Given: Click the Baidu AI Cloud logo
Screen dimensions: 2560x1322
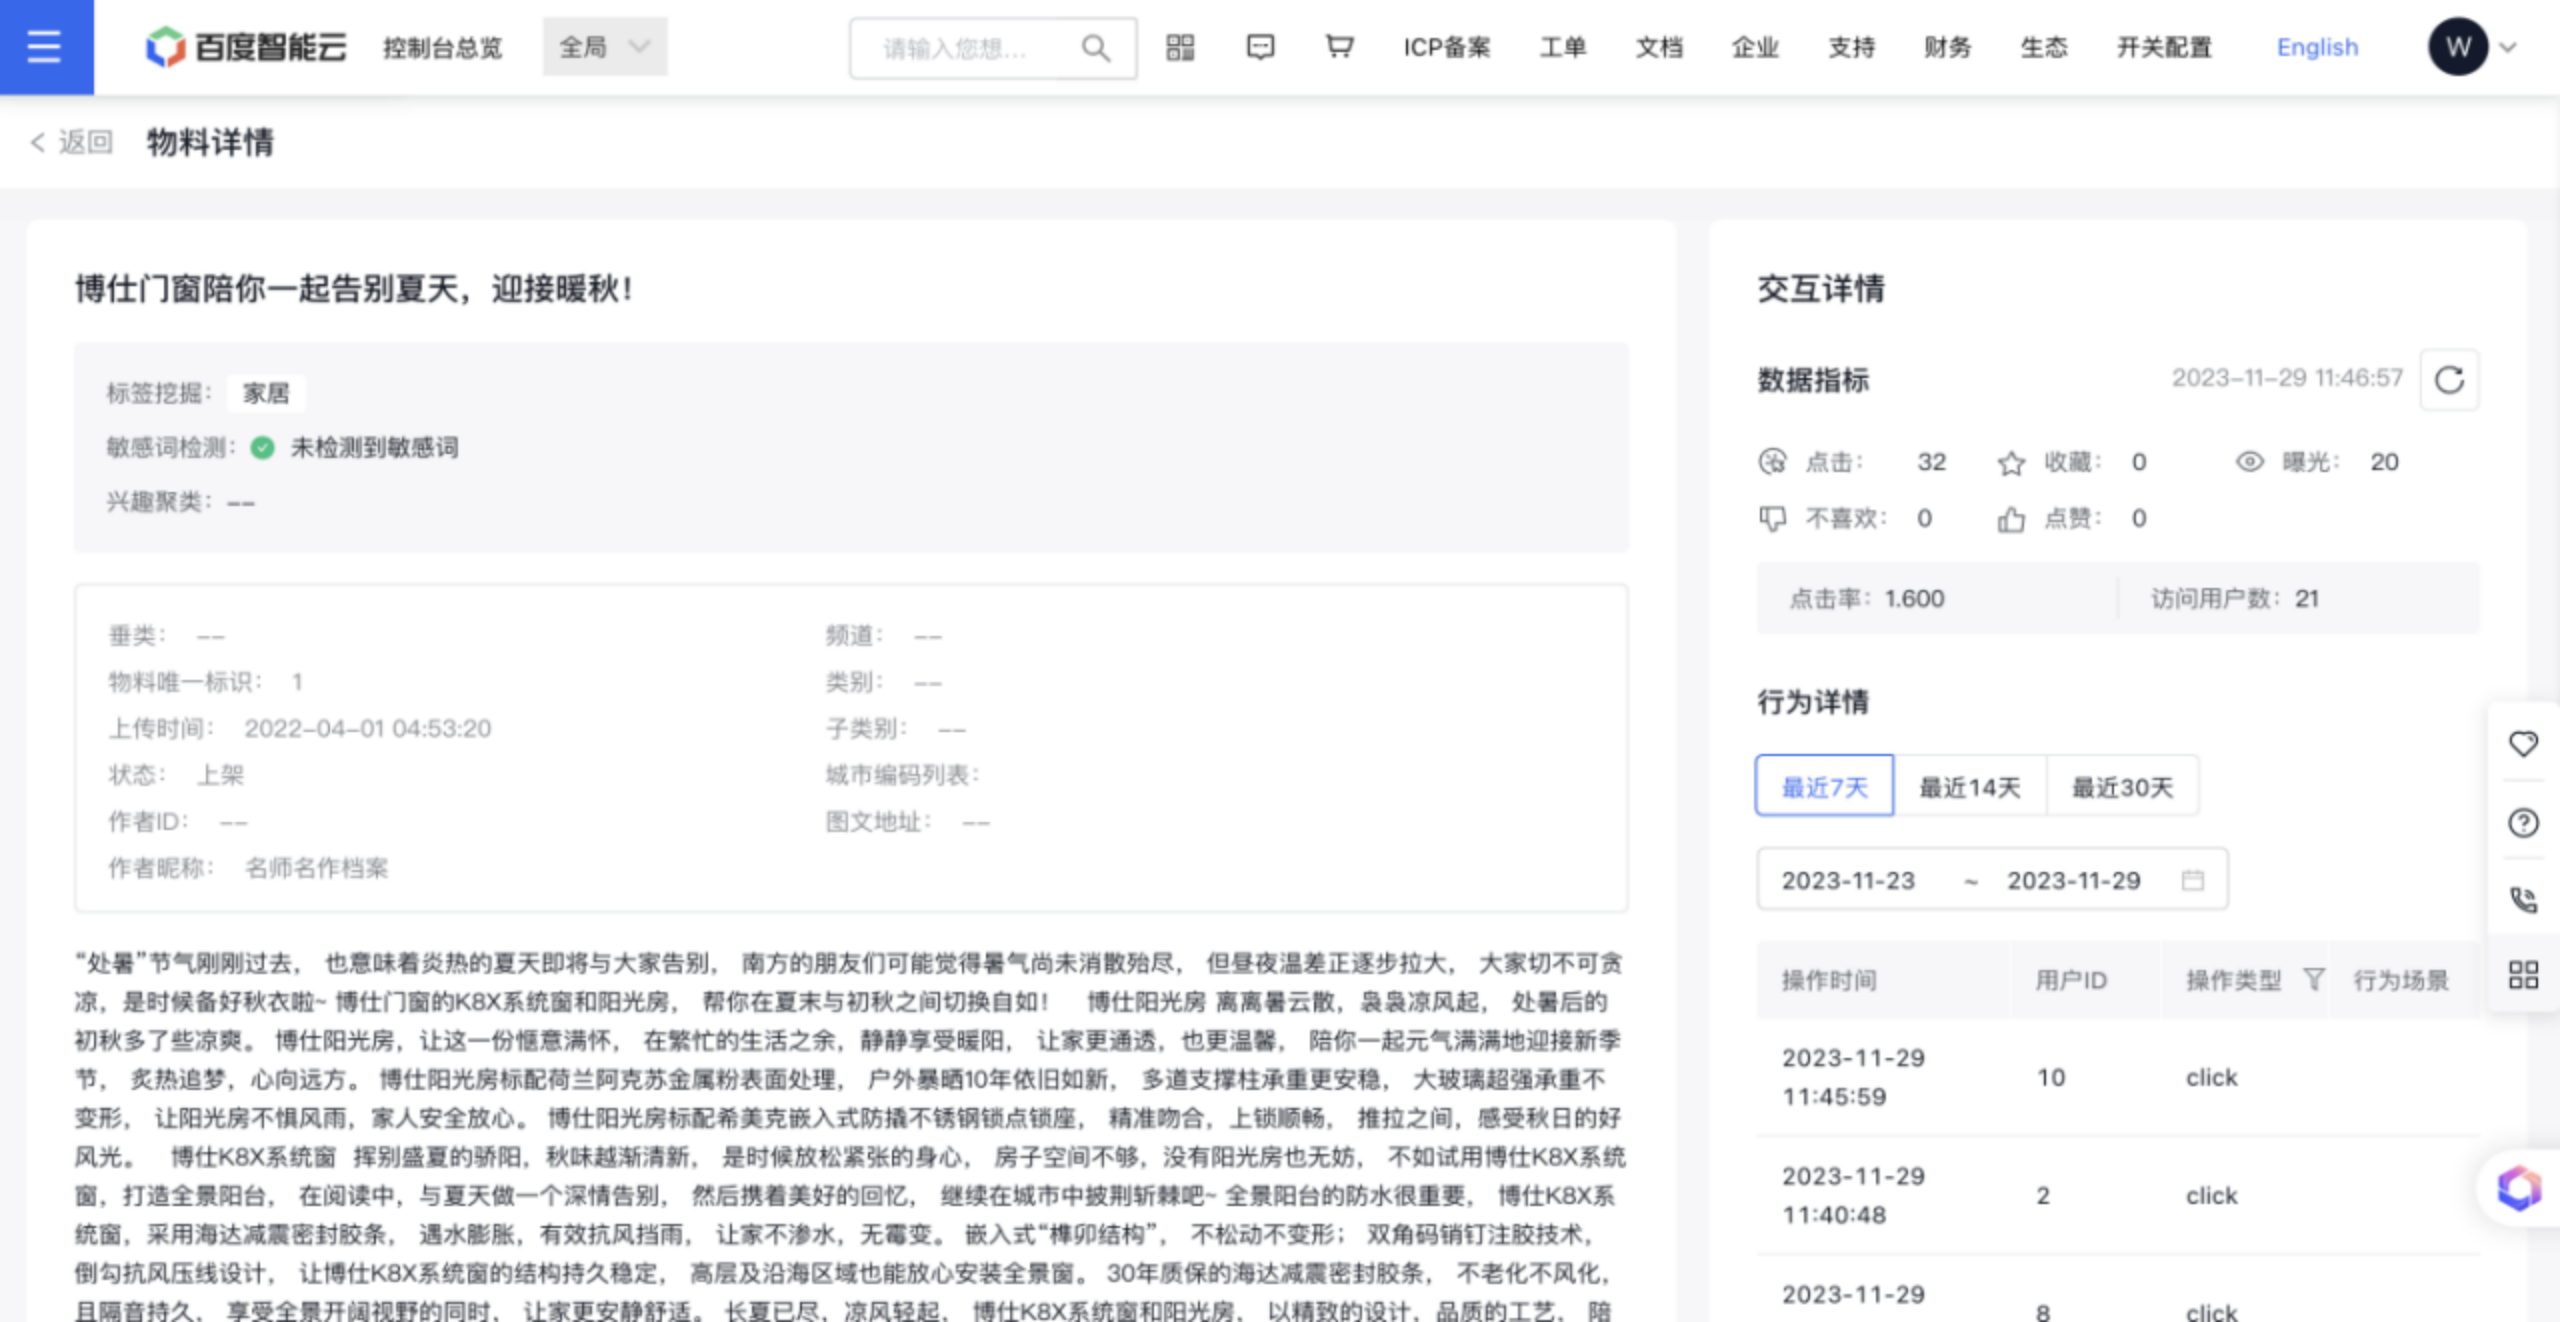Looking at the screenshot, I should click(246, 47).
